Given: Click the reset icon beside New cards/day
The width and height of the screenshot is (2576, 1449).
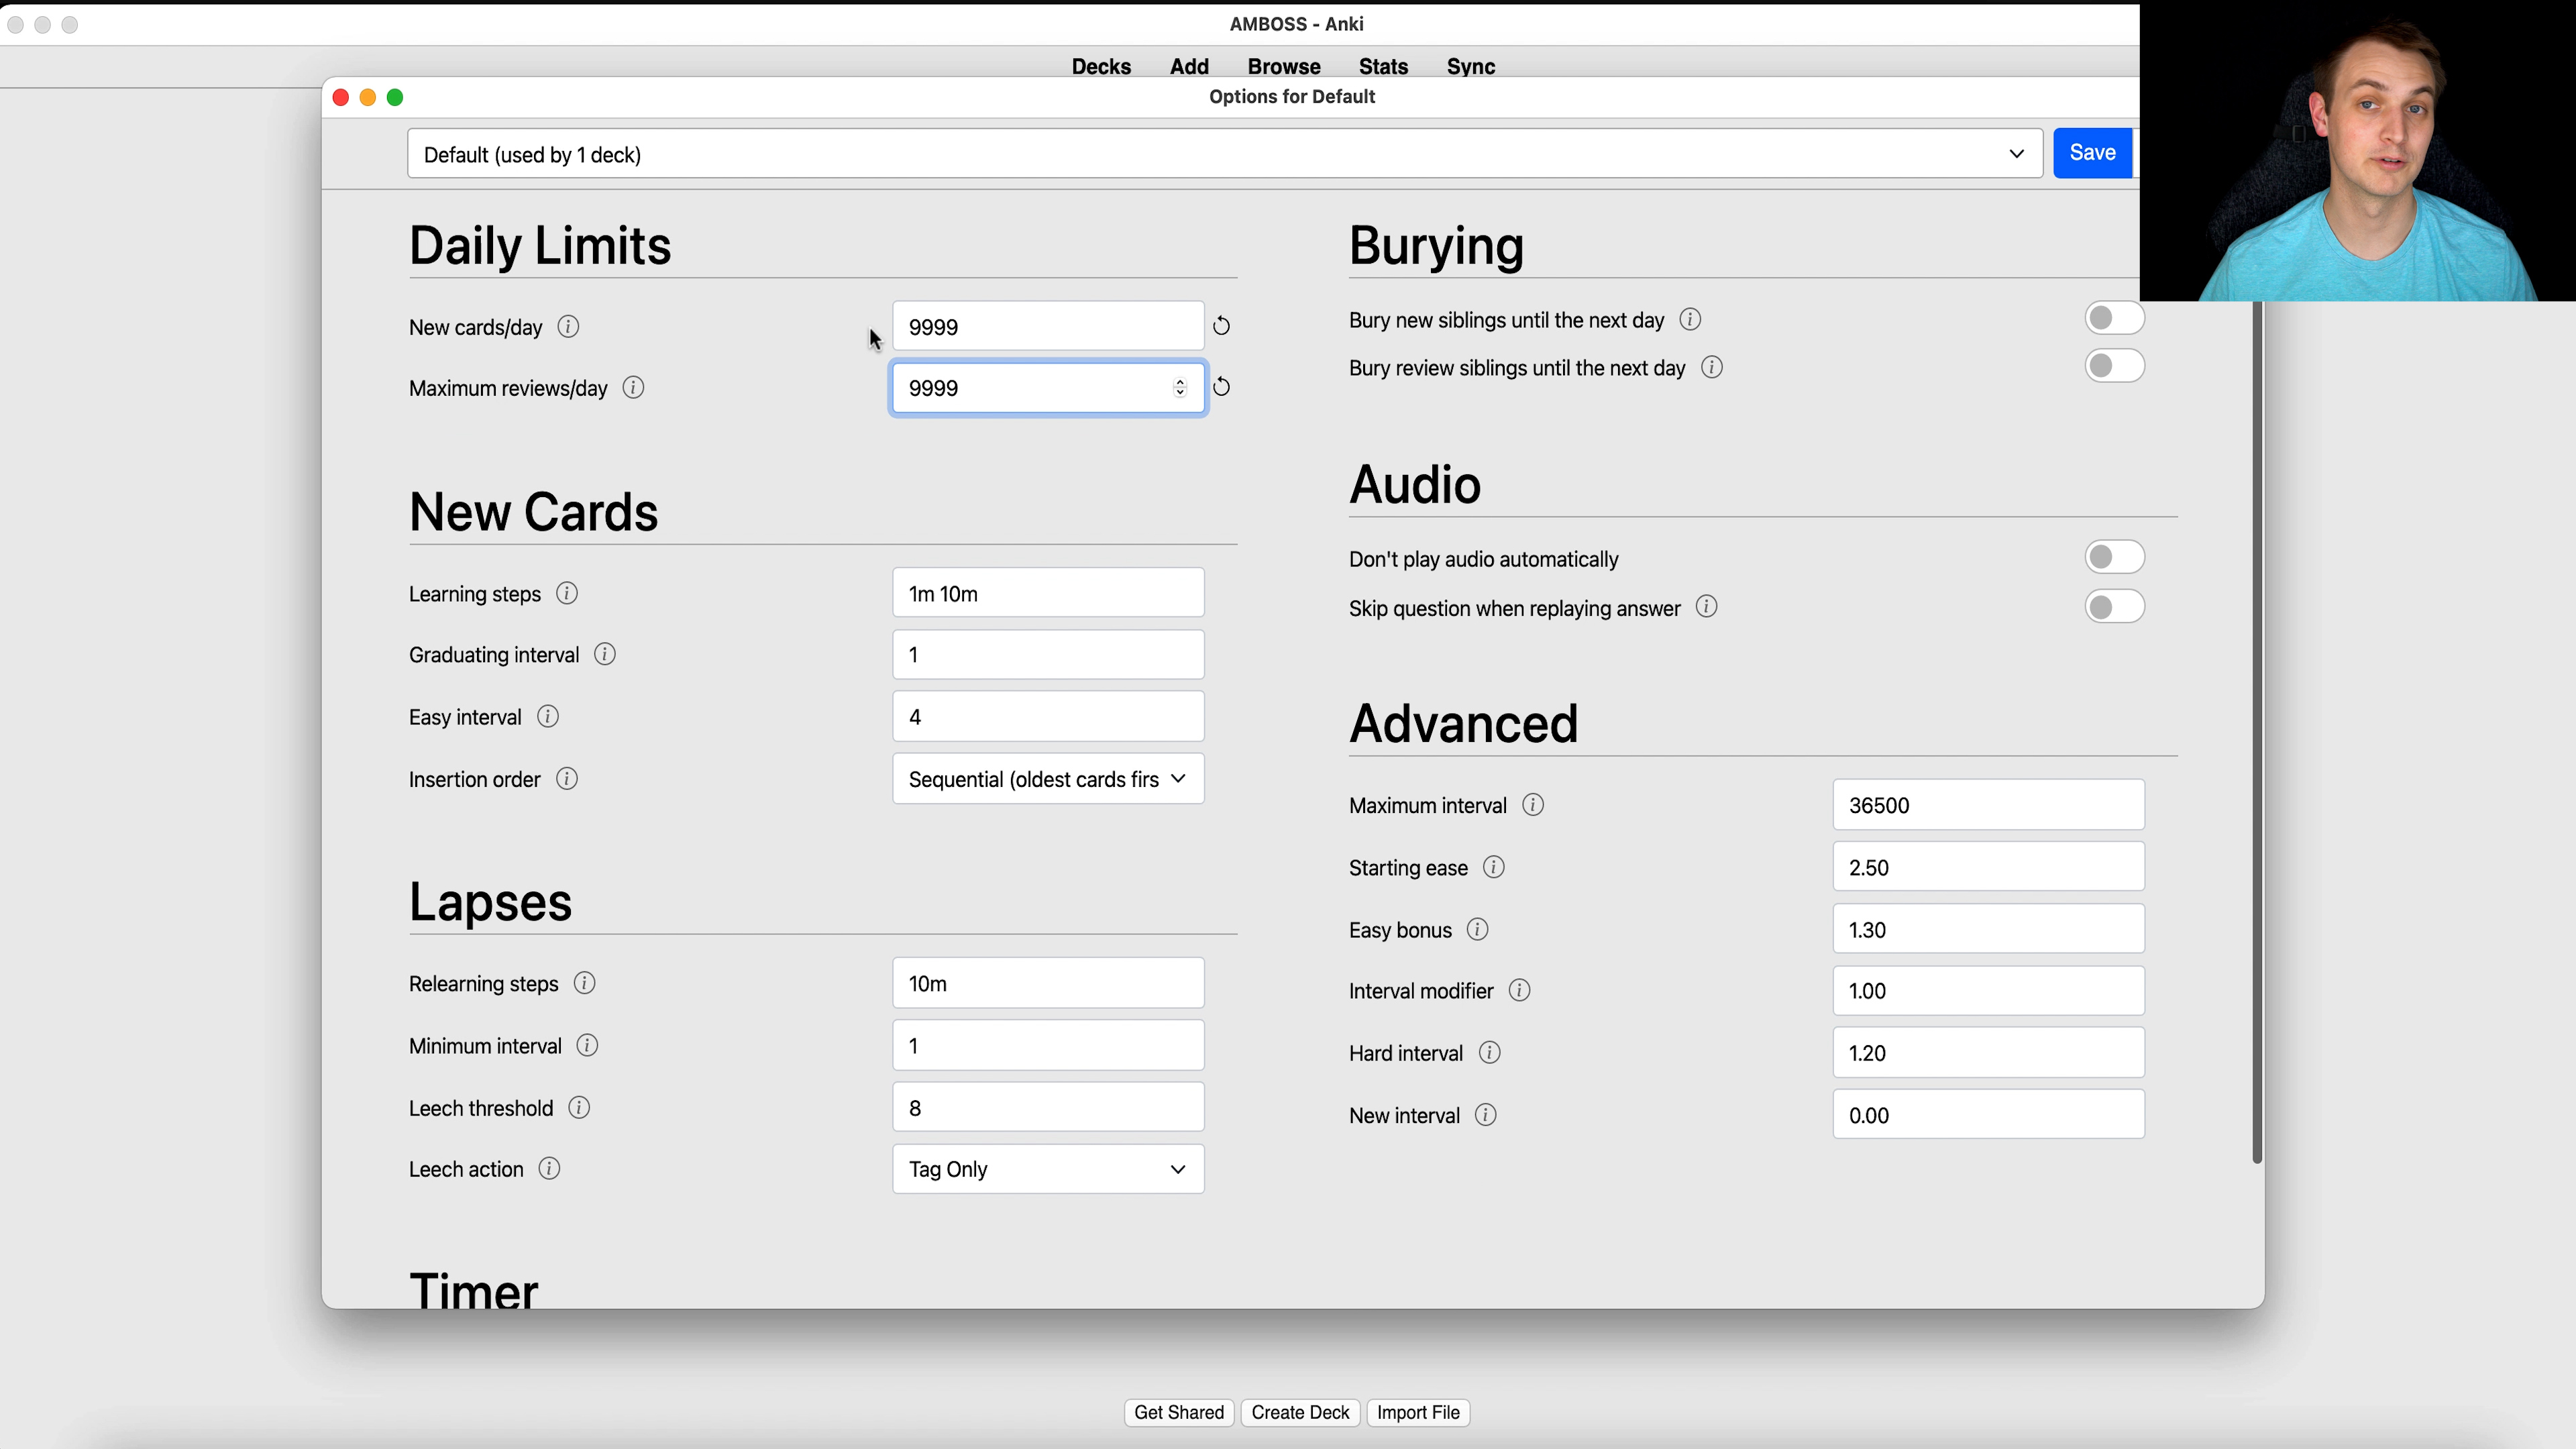Looking at the screenshot, I should tap(1221, 325).
